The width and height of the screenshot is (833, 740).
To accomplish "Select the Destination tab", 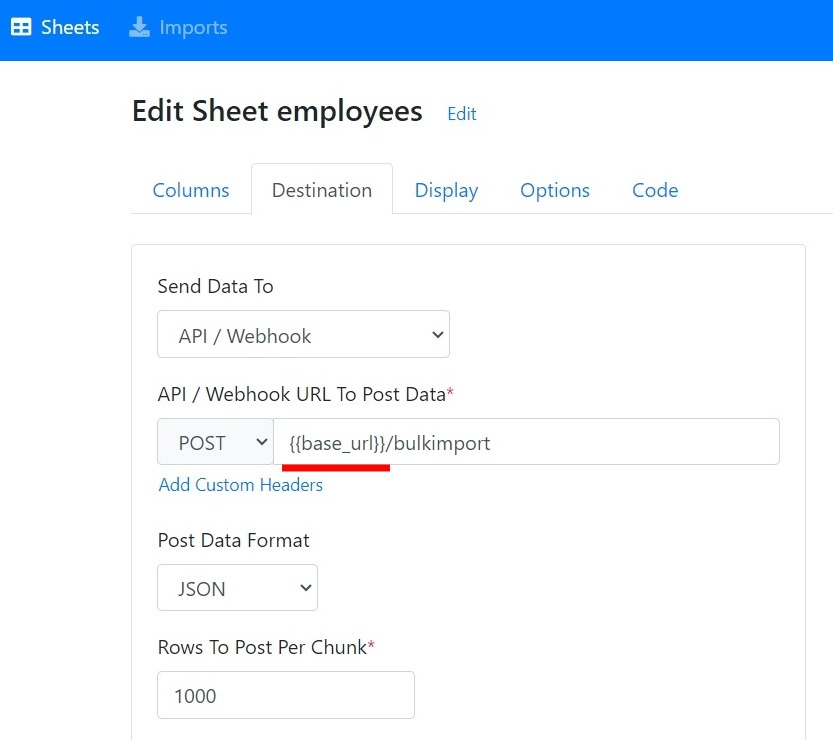I will click(x=322, y=190).
